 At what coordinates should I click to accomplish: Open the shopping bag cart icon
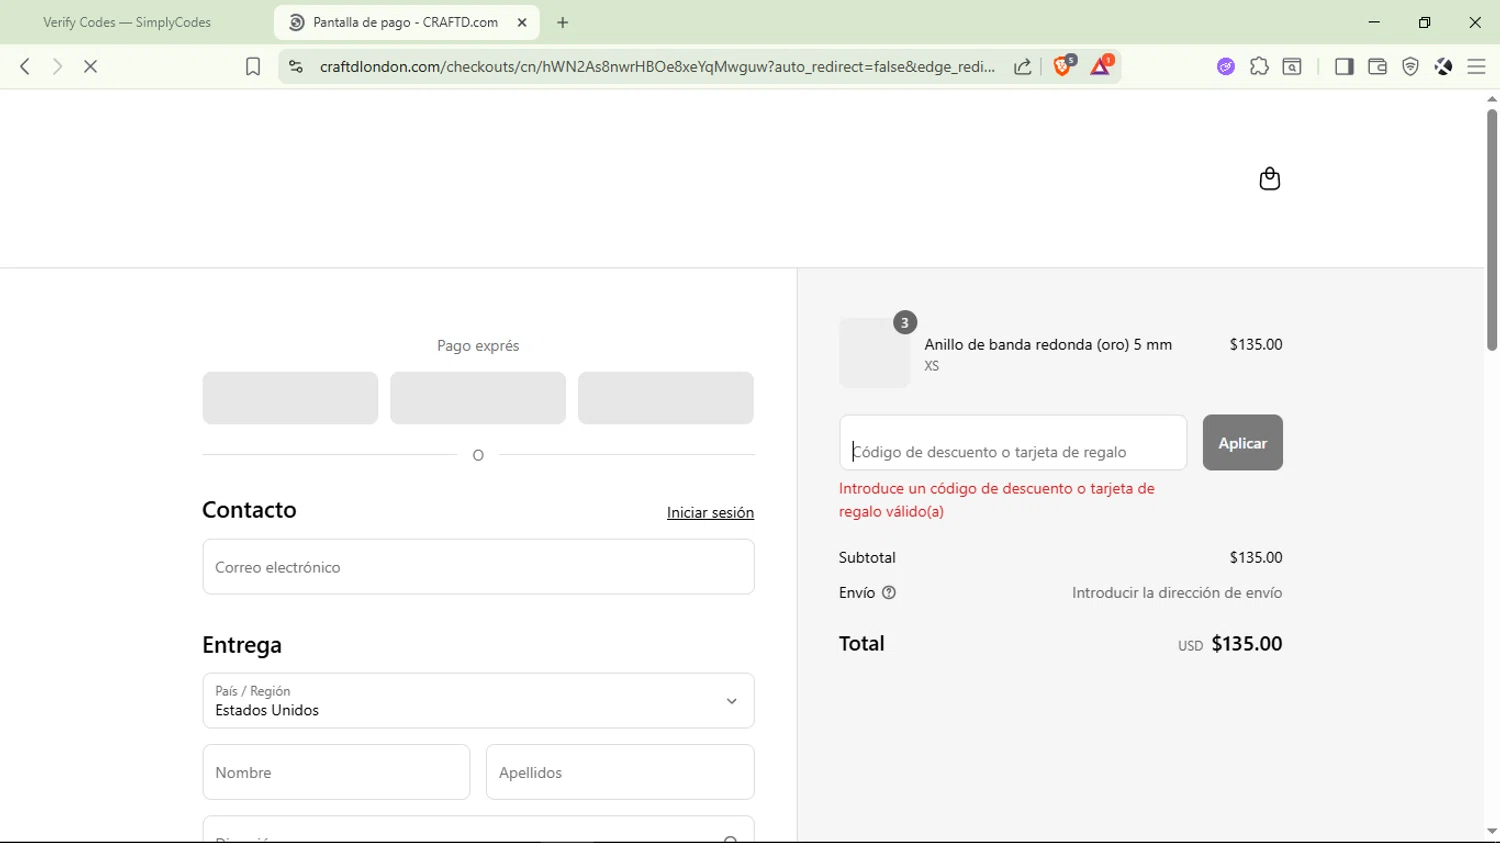pyautogui.click(x=1269, y=179)
